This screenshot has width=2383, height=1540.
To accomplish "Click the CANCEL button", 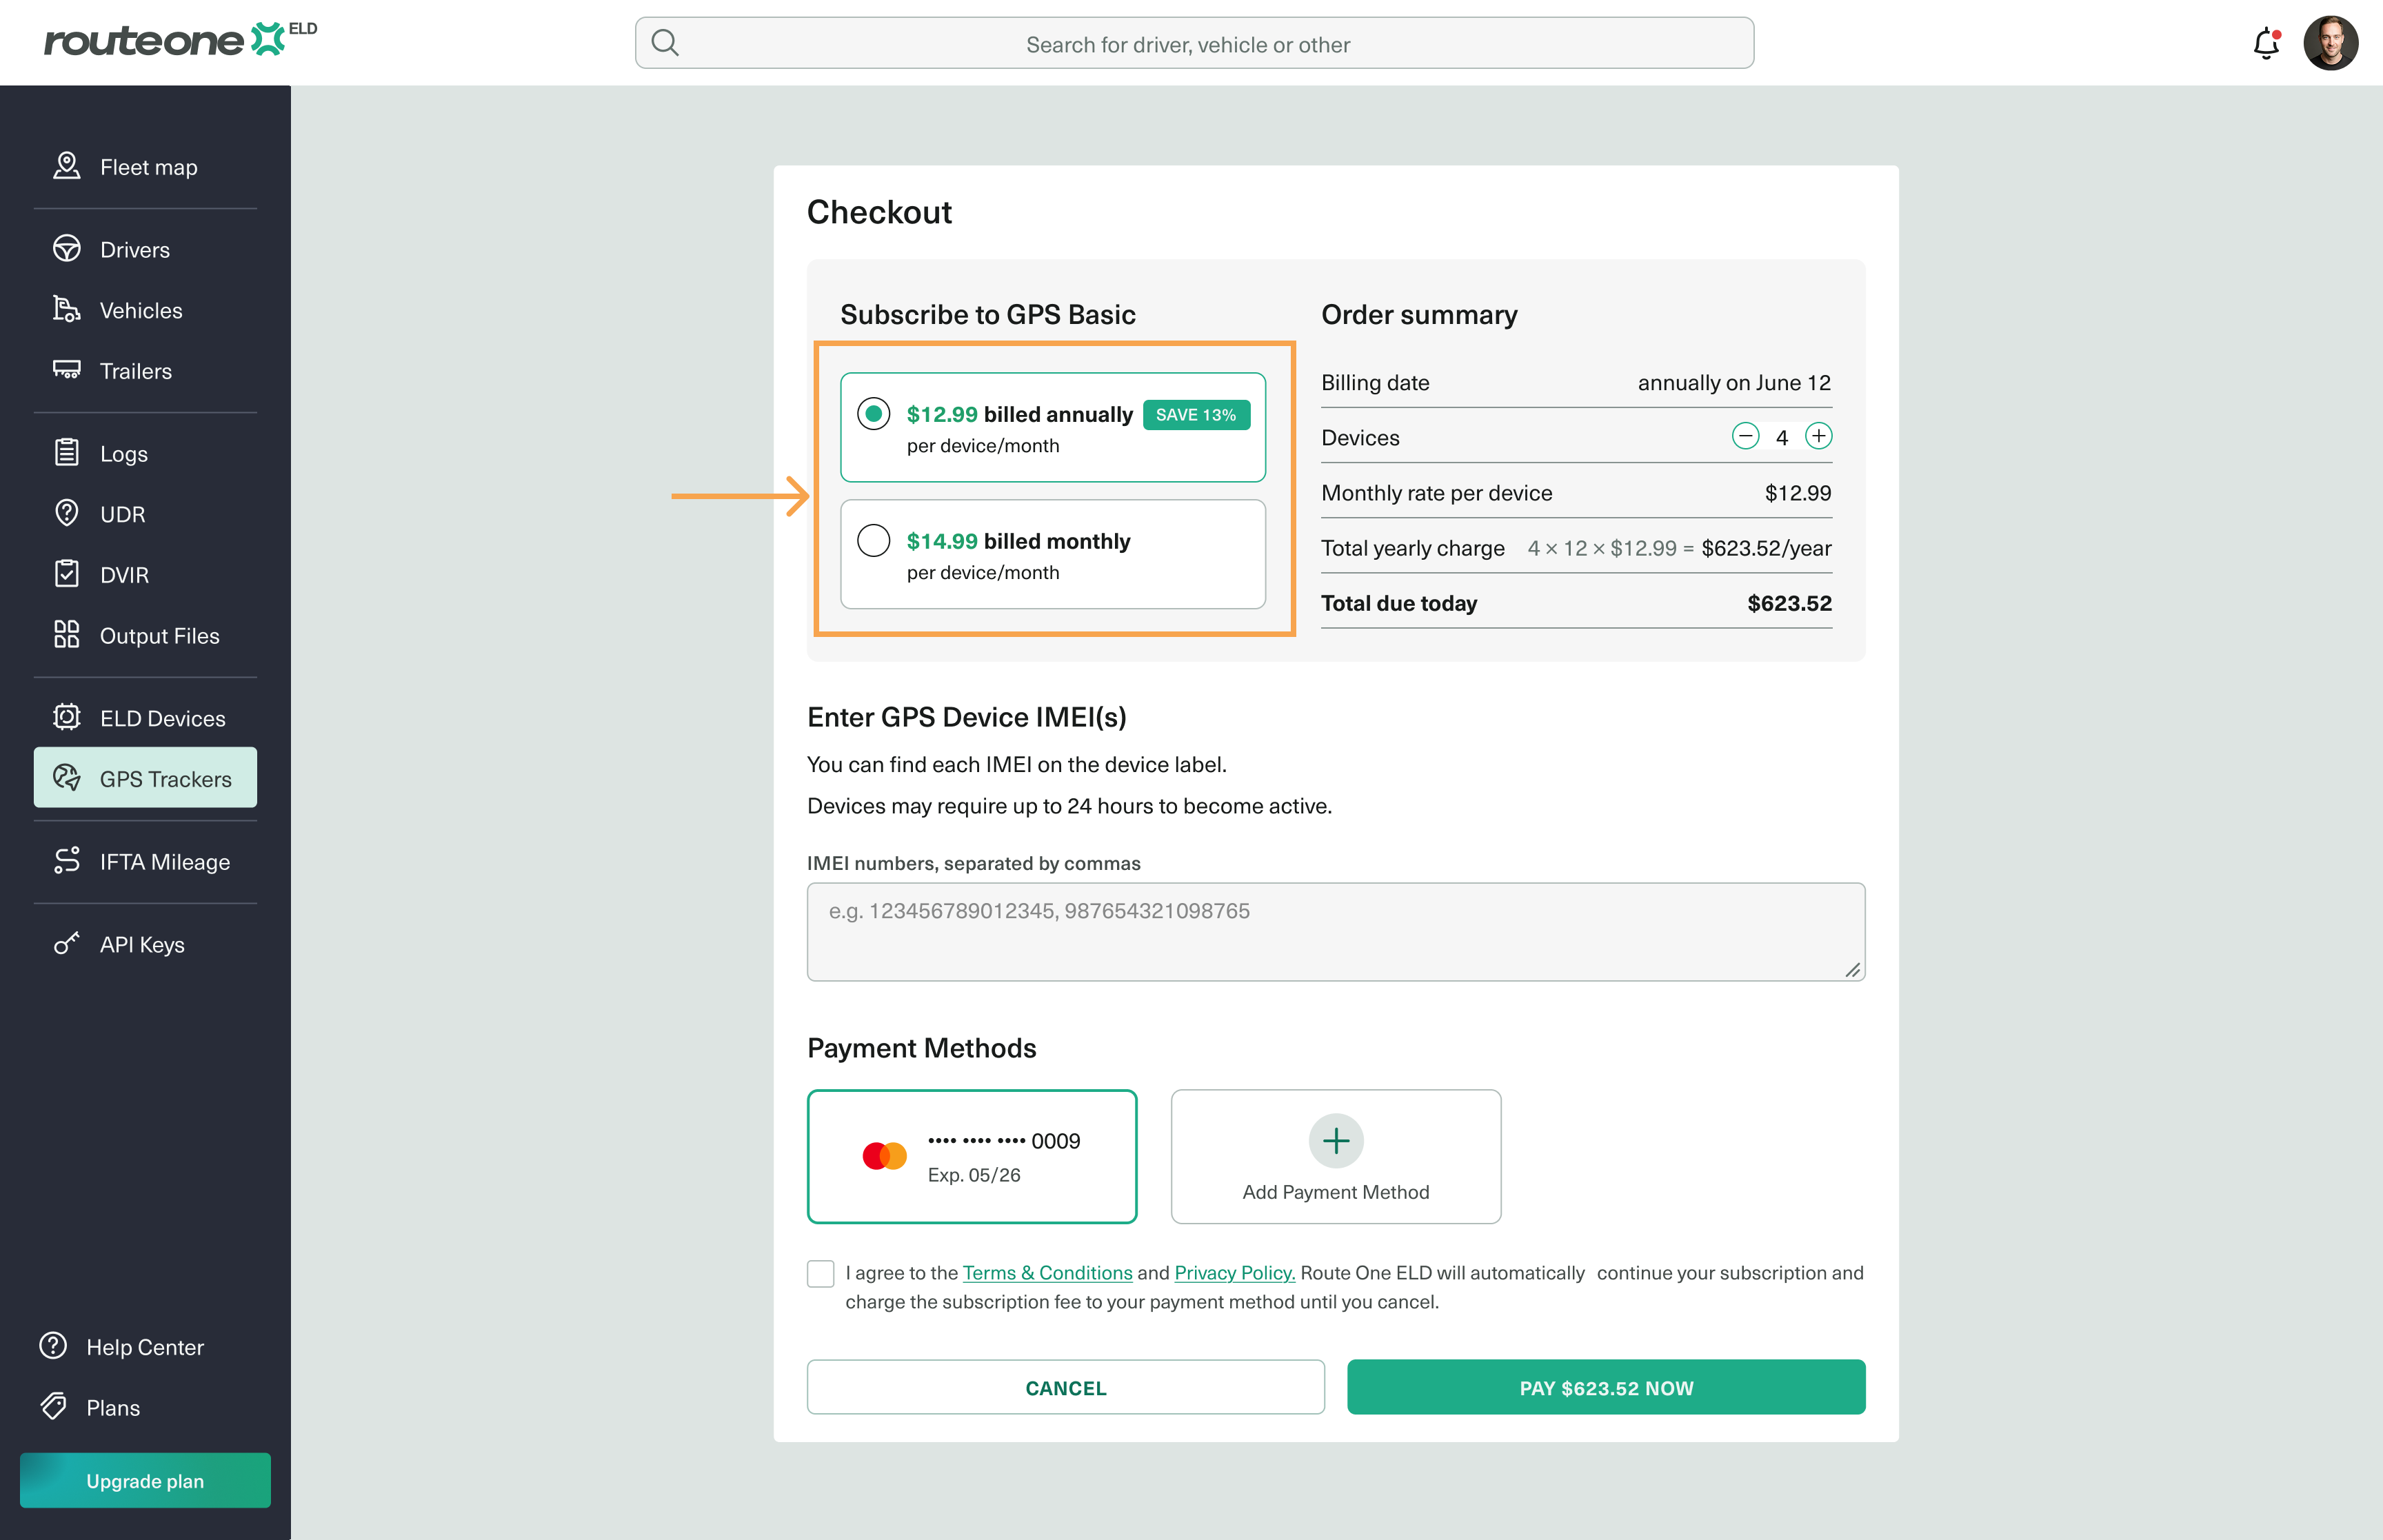I will pyautogui.click(x=1066, y=1387).
